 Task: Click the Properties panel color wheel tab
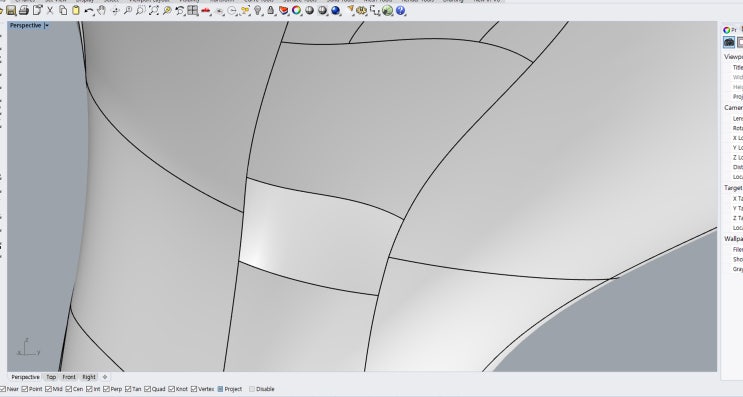click(x=726, y=30)
